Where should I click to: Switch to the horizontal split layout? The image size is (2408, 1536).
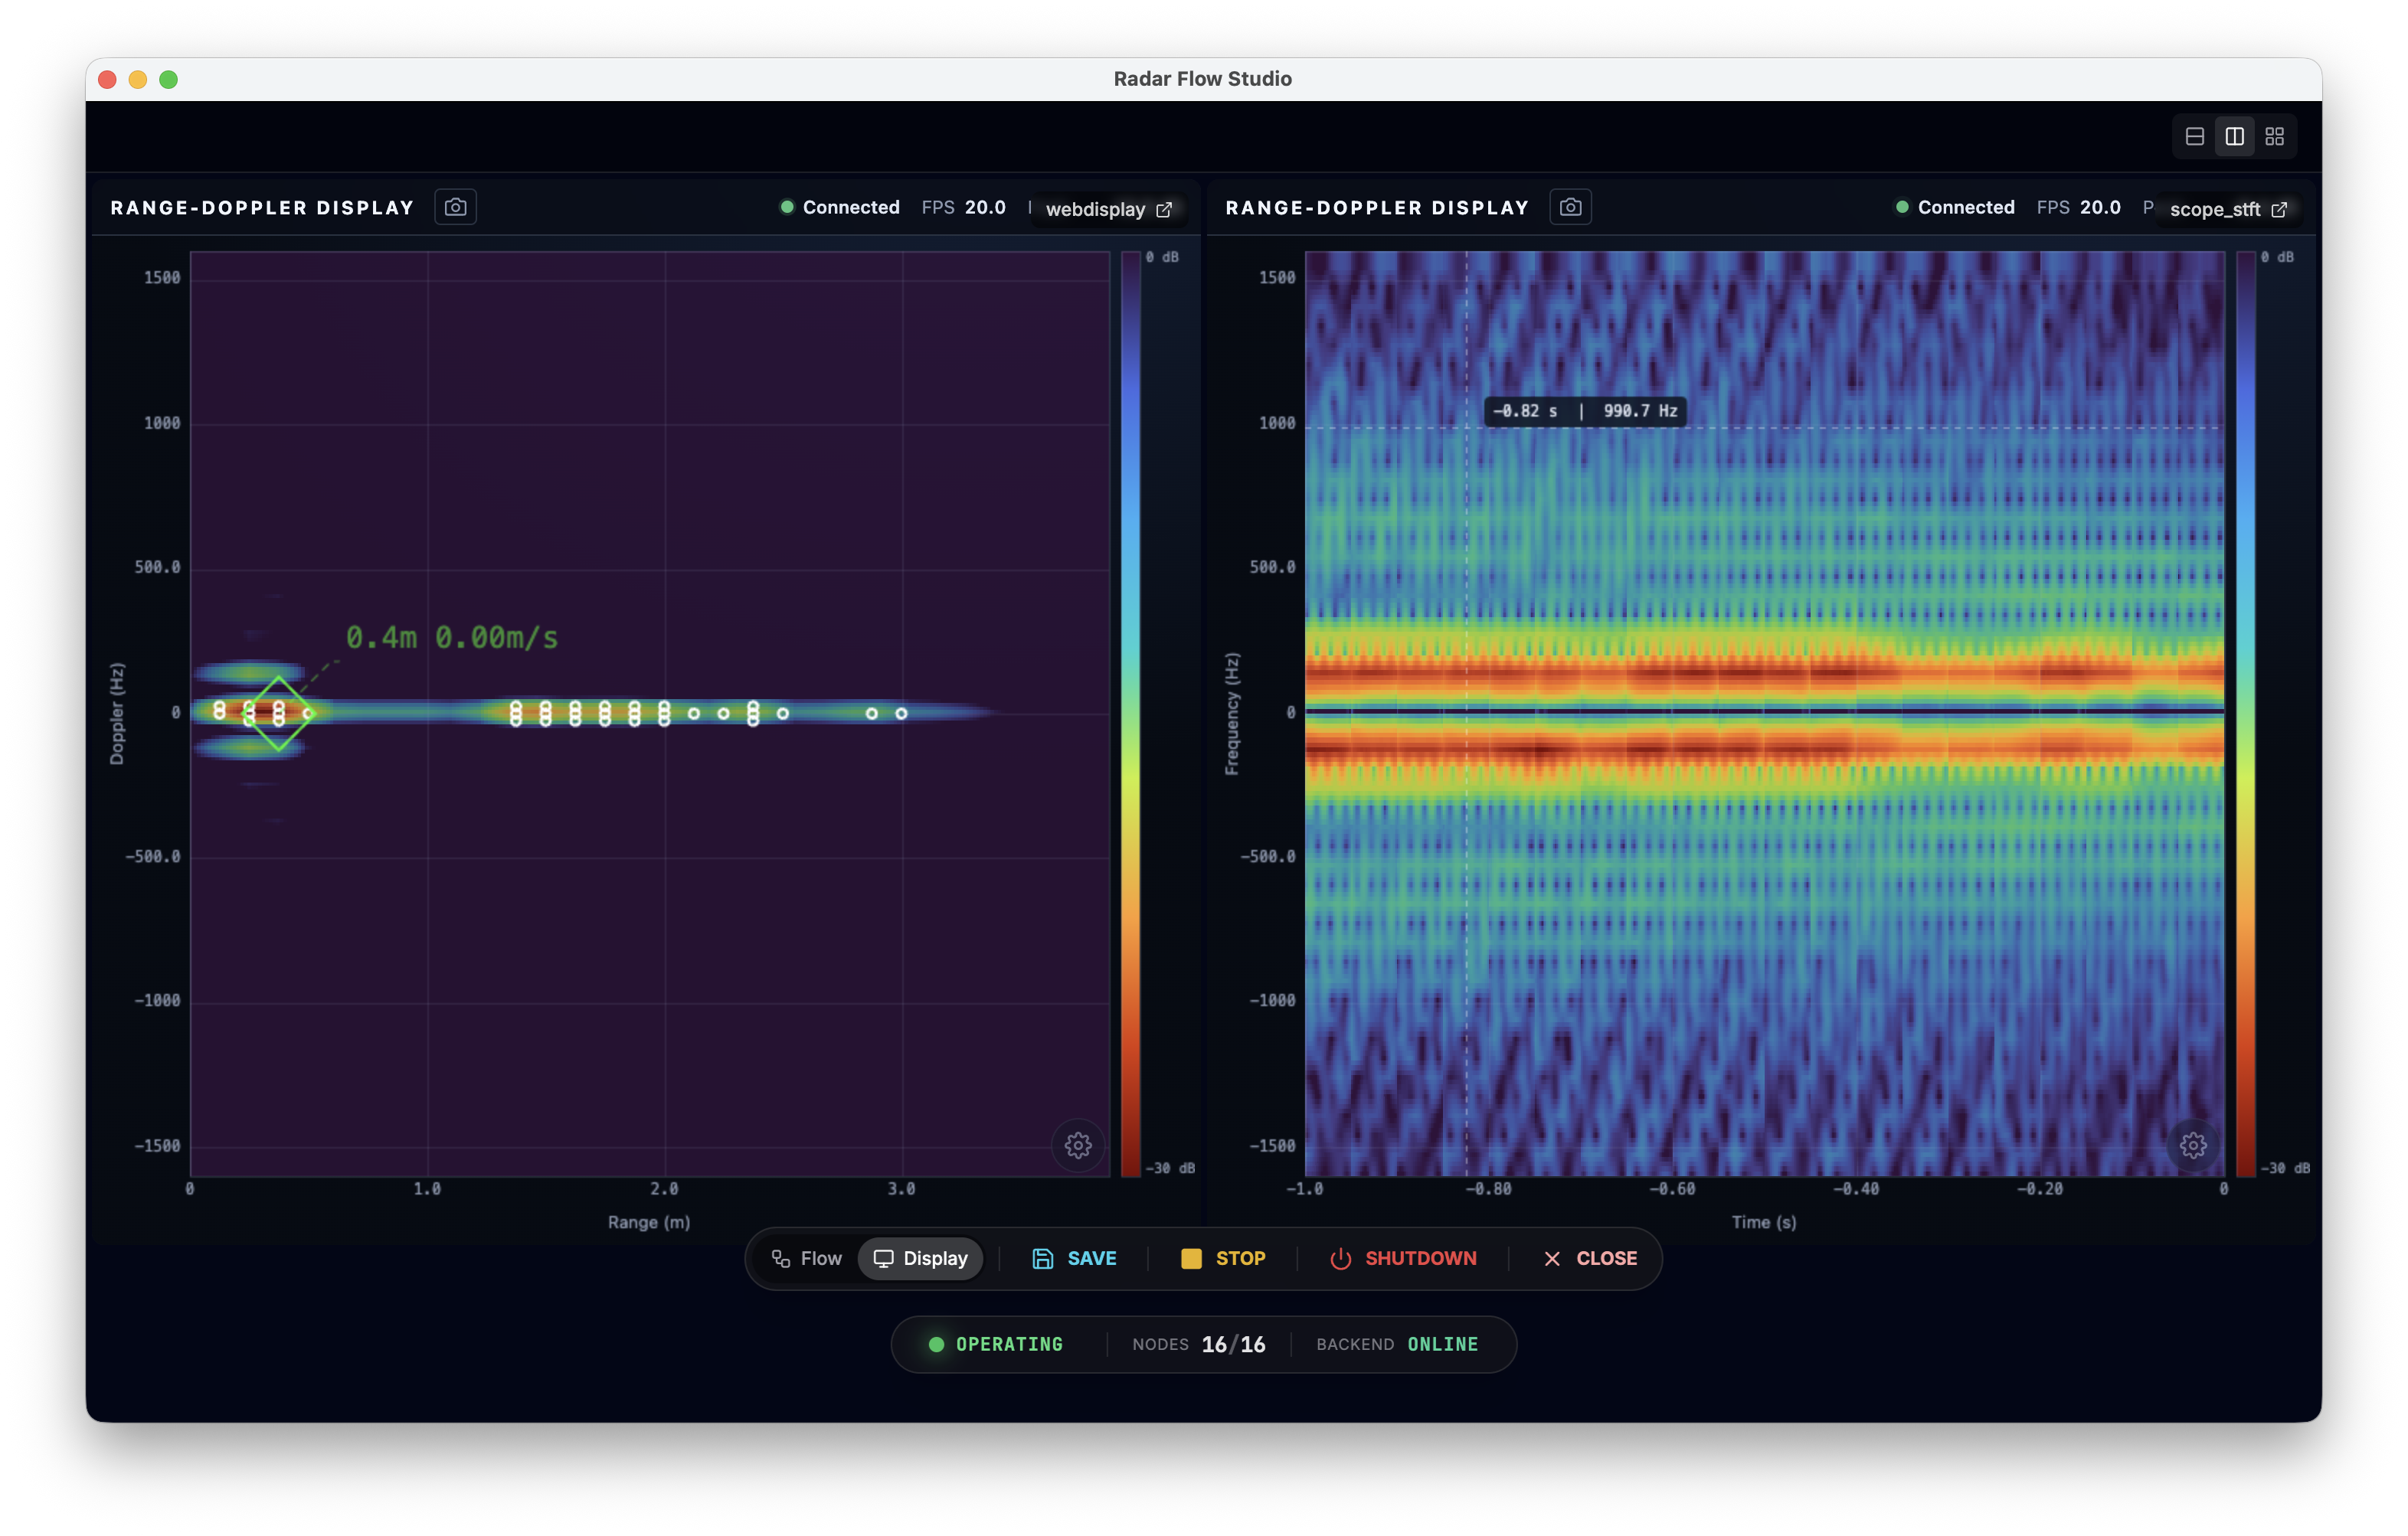click(x=2194, y=136)
